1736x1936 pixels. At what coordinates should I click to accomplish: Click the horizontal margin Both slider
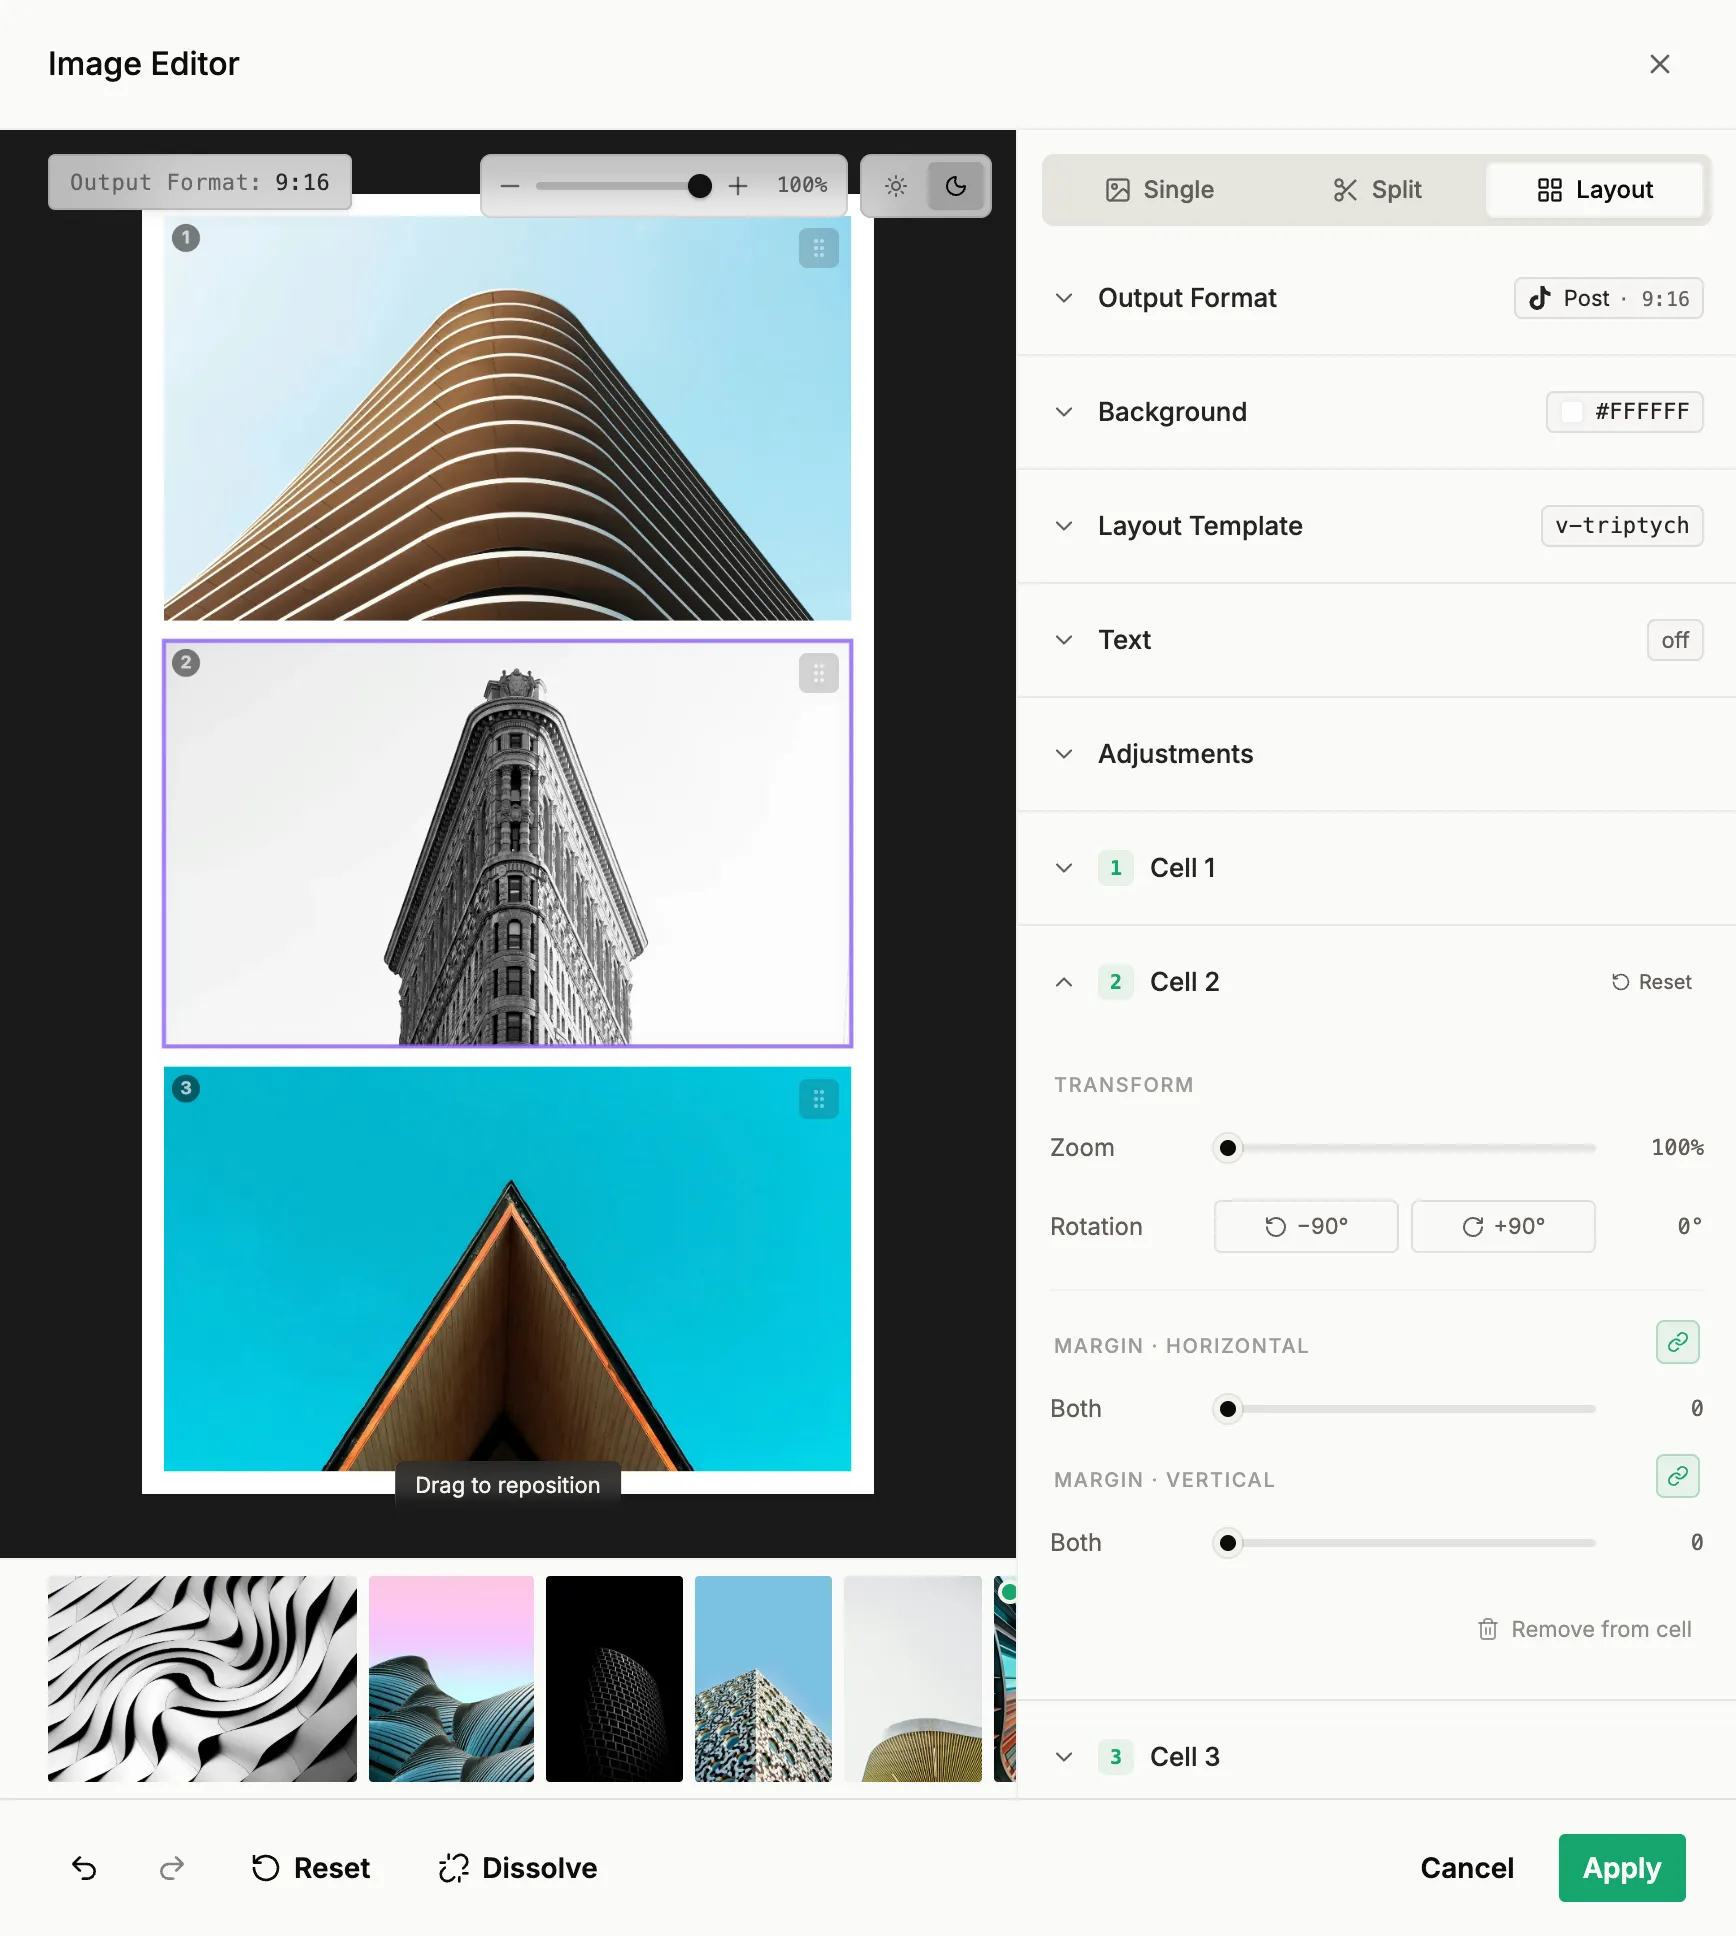click(1404, 1409)
